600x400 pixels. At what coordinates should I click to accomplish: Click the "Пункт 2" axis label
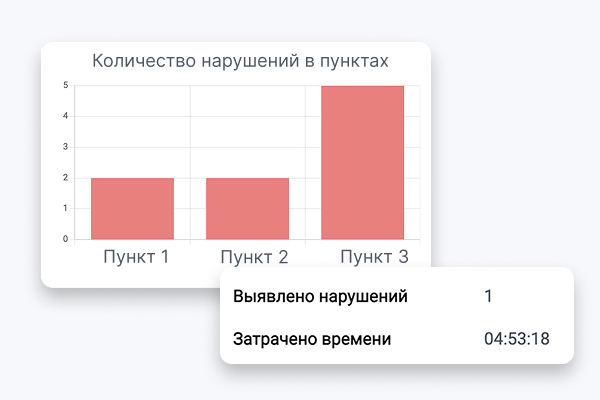(x=254, y=257)
